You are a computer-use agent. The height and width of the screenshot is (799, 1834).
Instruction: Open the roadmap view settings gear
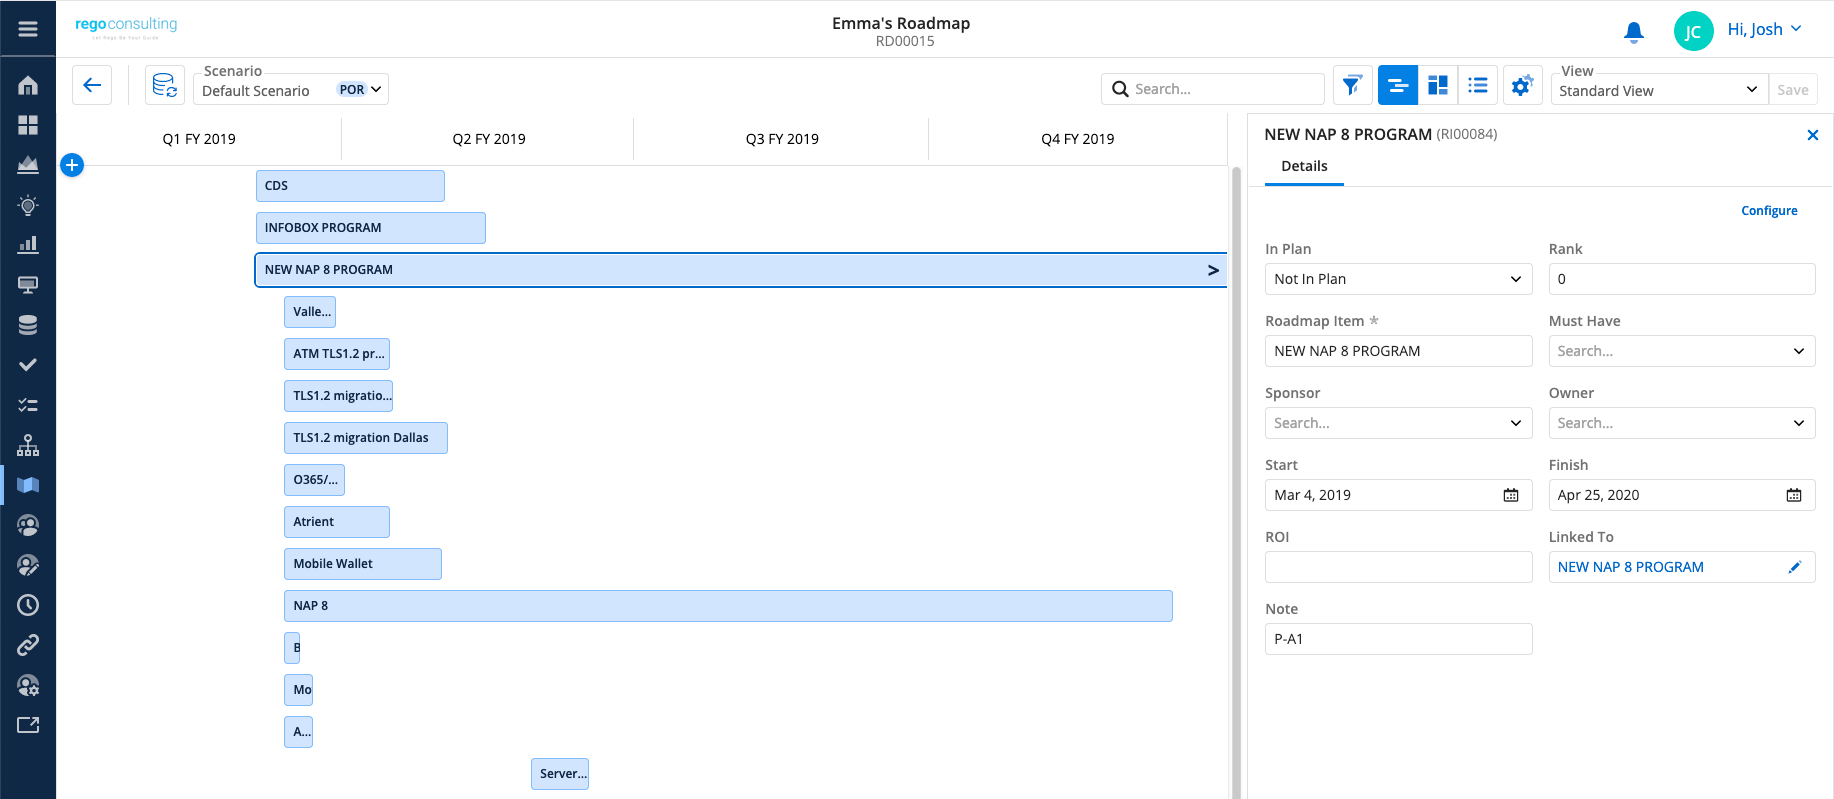coord(1521,85)
